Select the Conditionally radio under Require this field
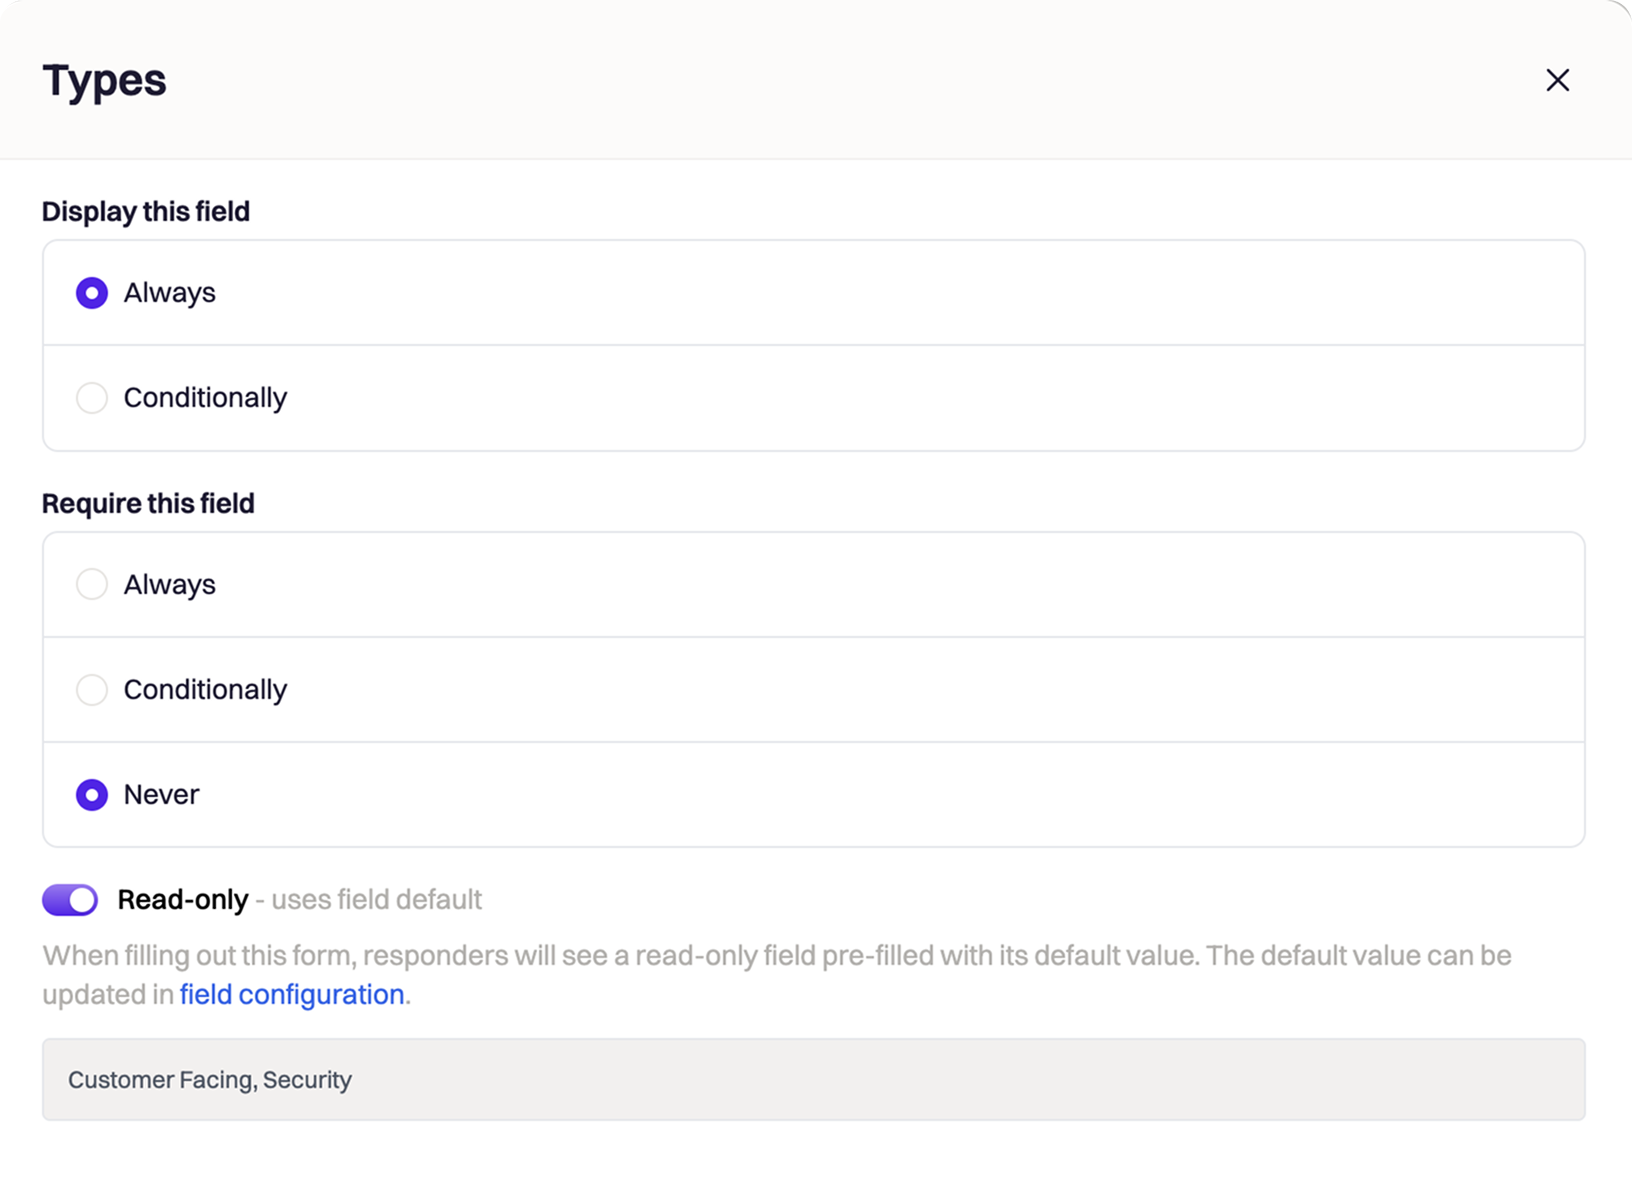Screen dimensions: 1632x1178 coord(92,689)
